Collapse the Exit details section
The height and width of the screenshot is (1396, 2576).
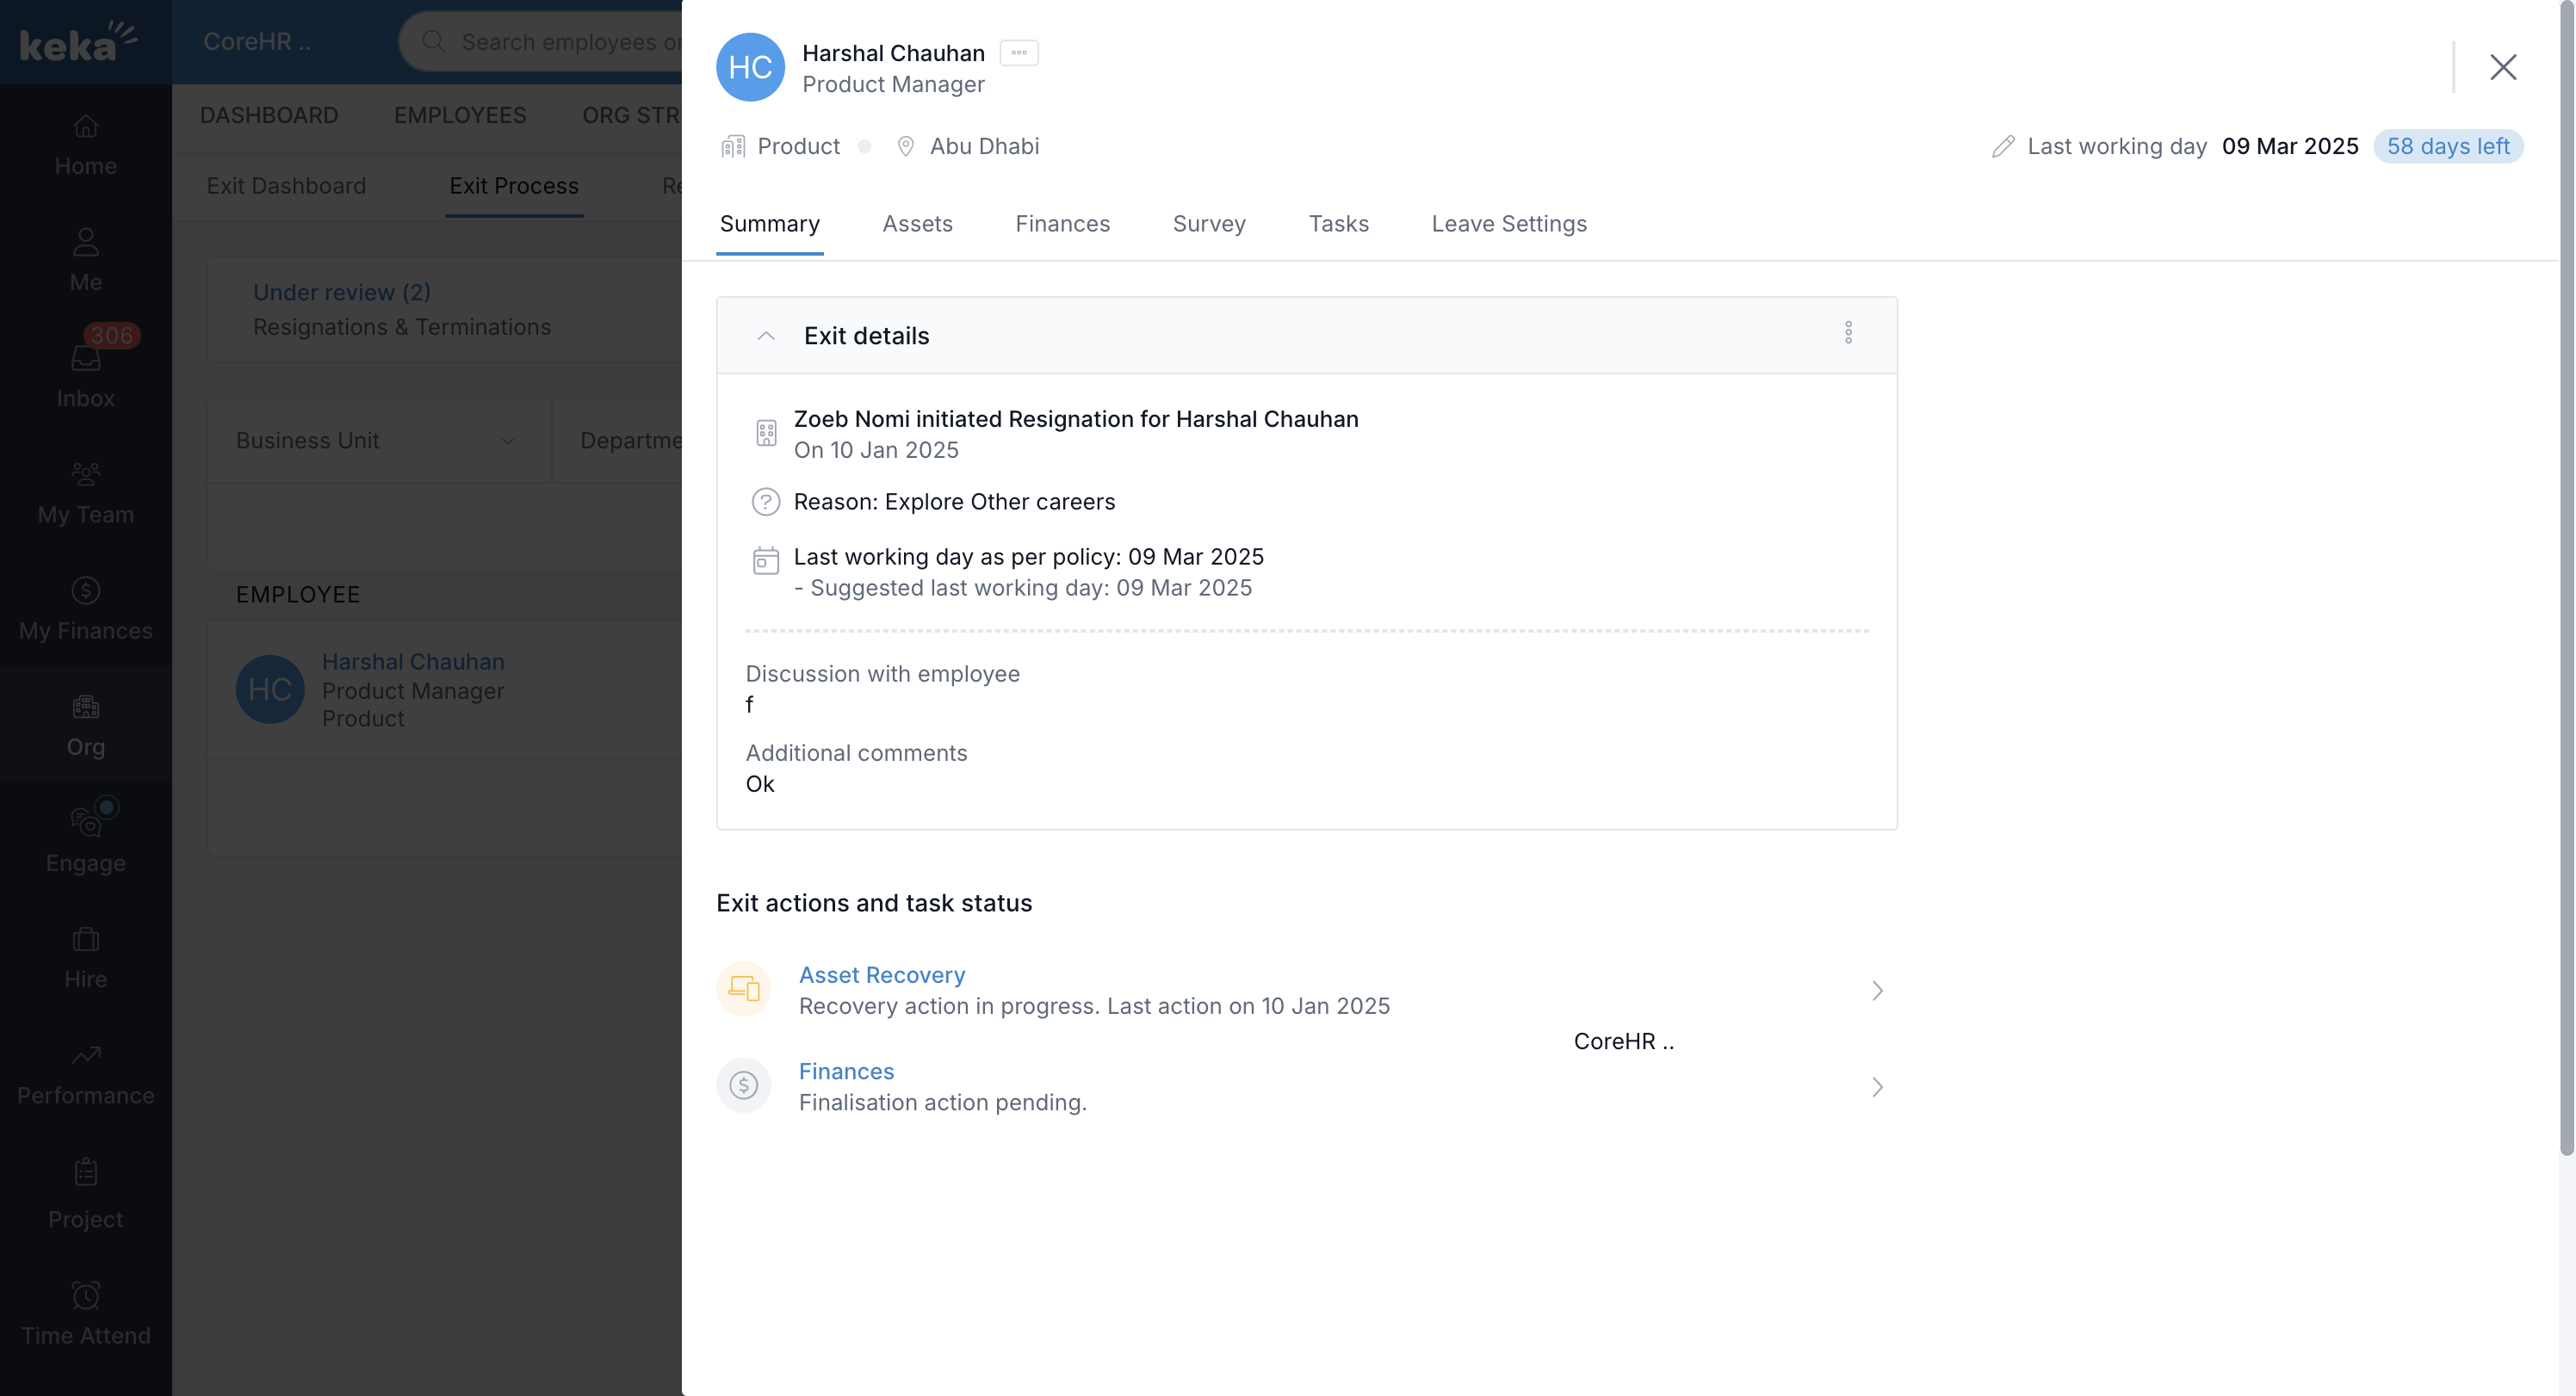pos(766,336)
